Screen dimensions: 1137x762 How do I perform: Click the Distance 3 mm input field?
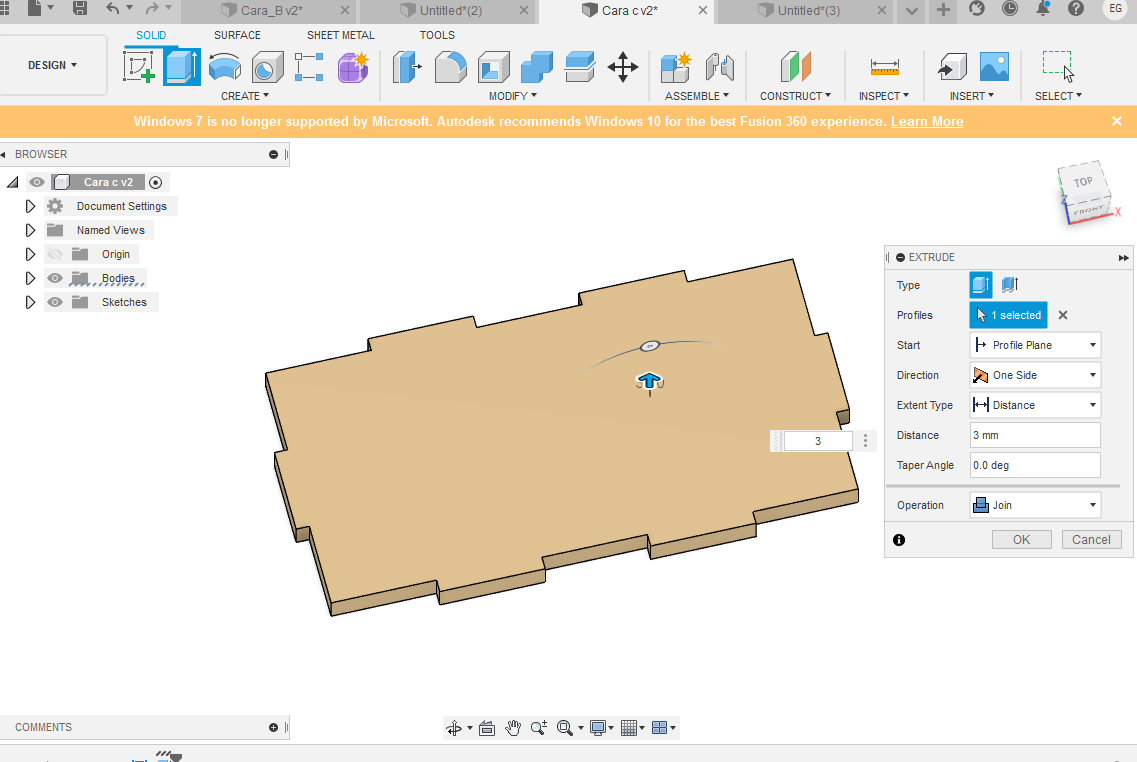tap(1035, 435)
